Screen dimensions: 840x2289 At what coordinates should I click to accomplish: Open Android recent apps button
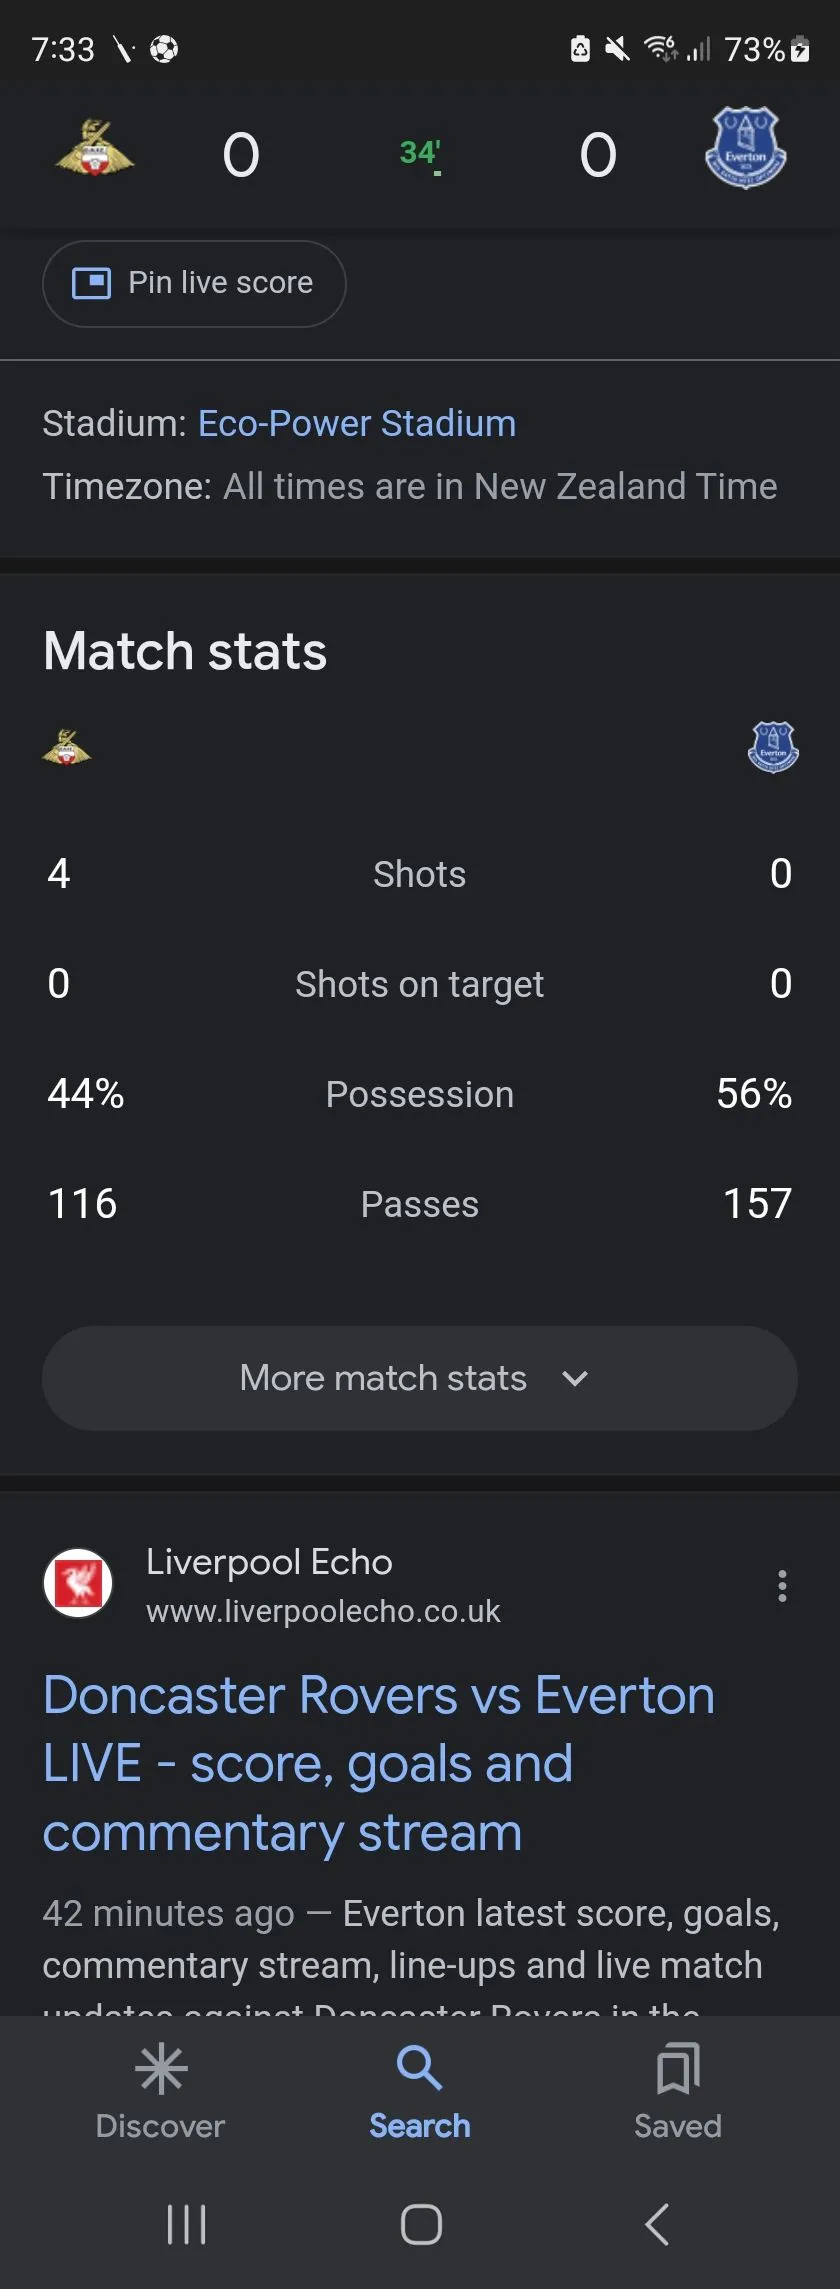click(186, 2224)
